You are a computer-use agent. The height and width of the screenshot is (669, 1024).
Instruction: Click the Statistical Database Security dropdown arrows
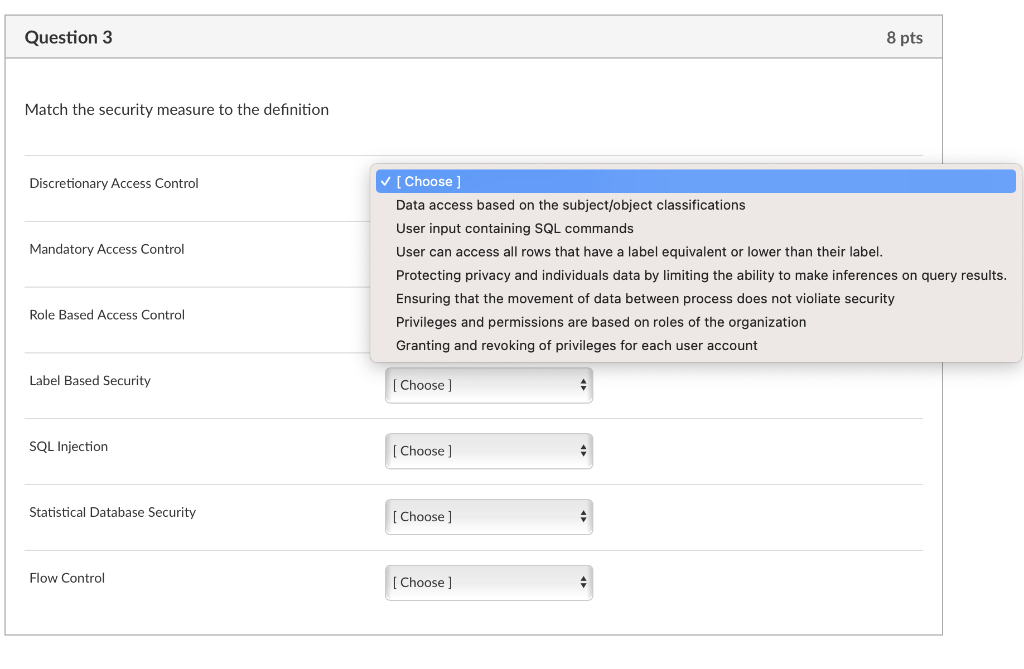coord(583,517)
